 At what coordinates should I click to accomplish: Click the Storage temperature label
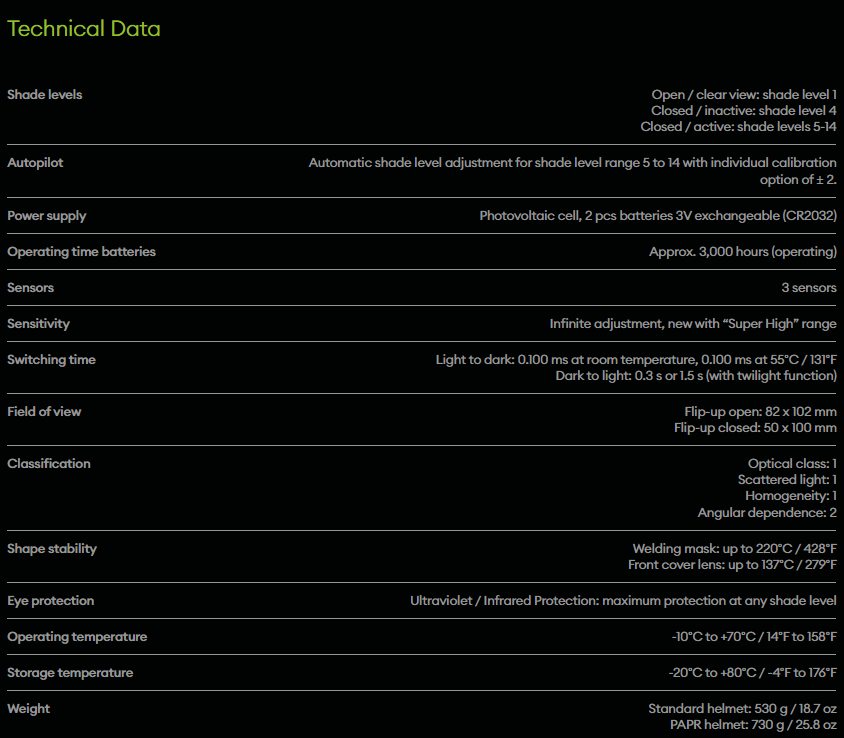click(70, 673)
